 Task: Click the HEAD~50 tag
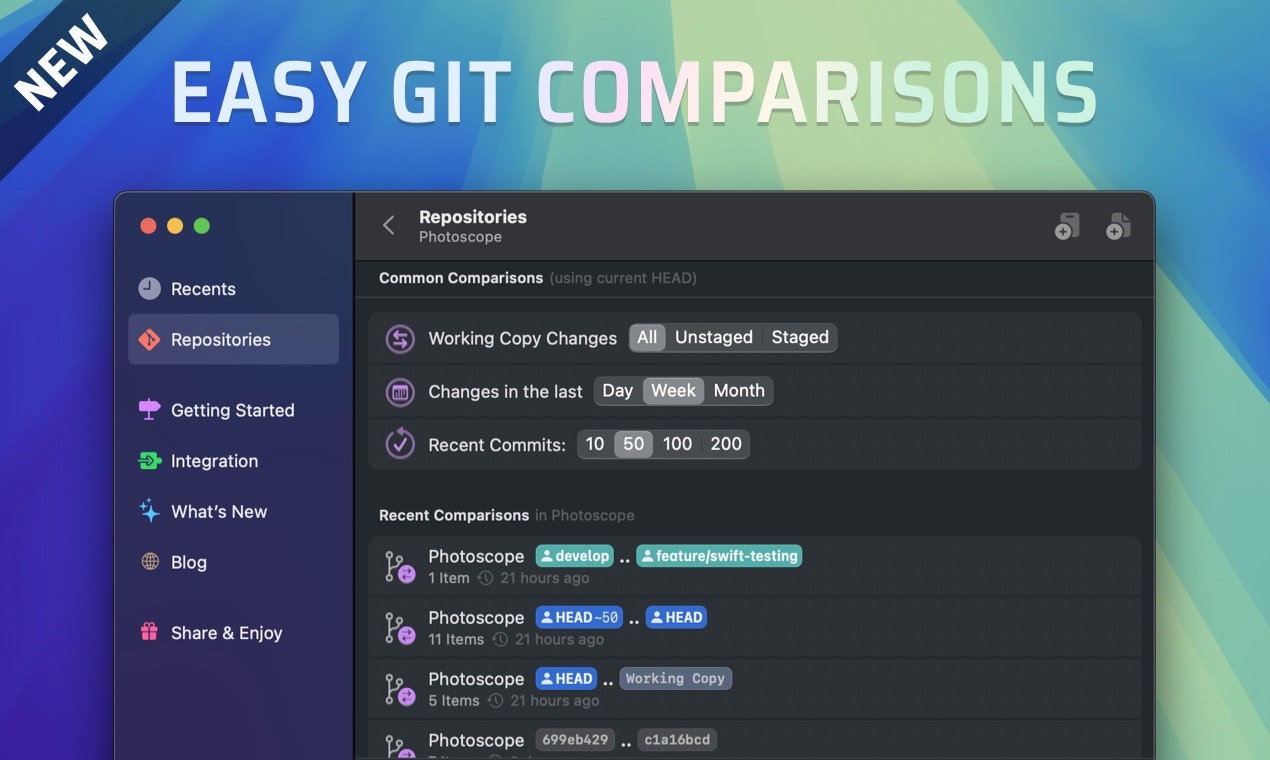[x=579, y=617]
